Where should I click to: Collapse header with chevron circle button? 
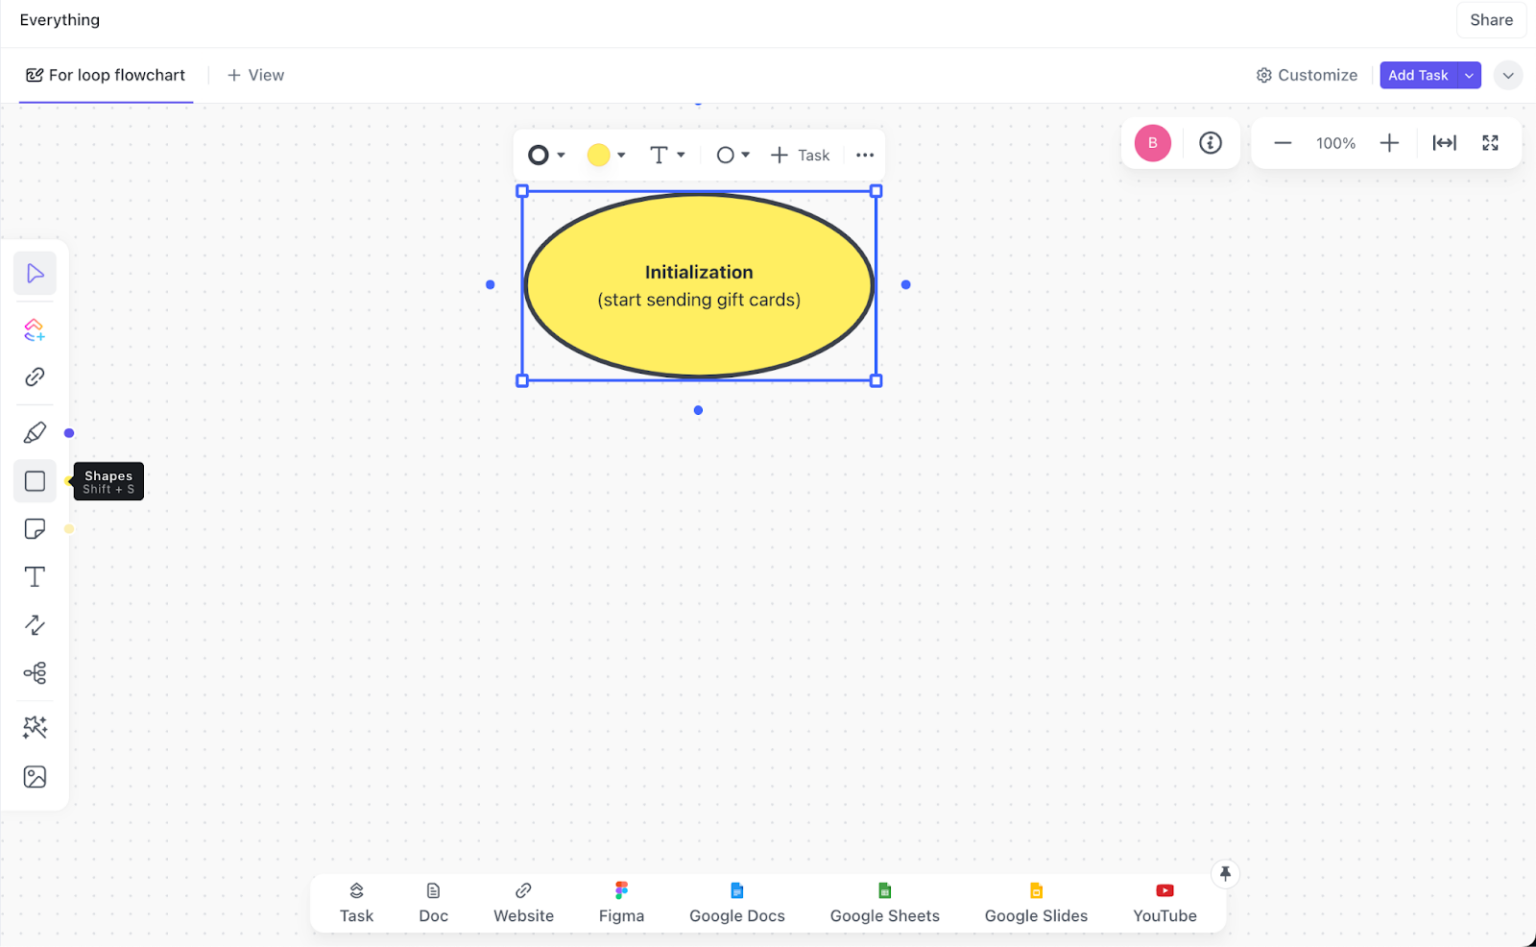pos(1508,75)
